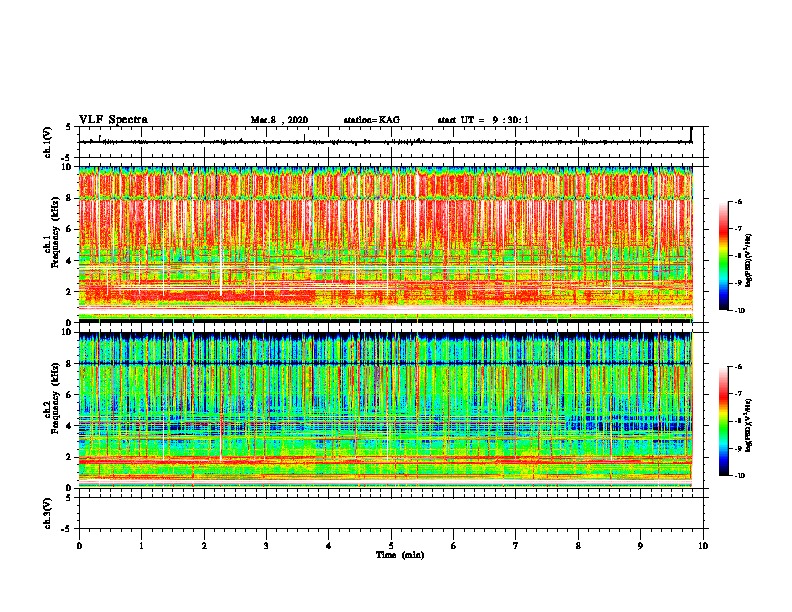
Task: Click the ch.1 color bar "-6" tick label
Action: click(738, 202)
